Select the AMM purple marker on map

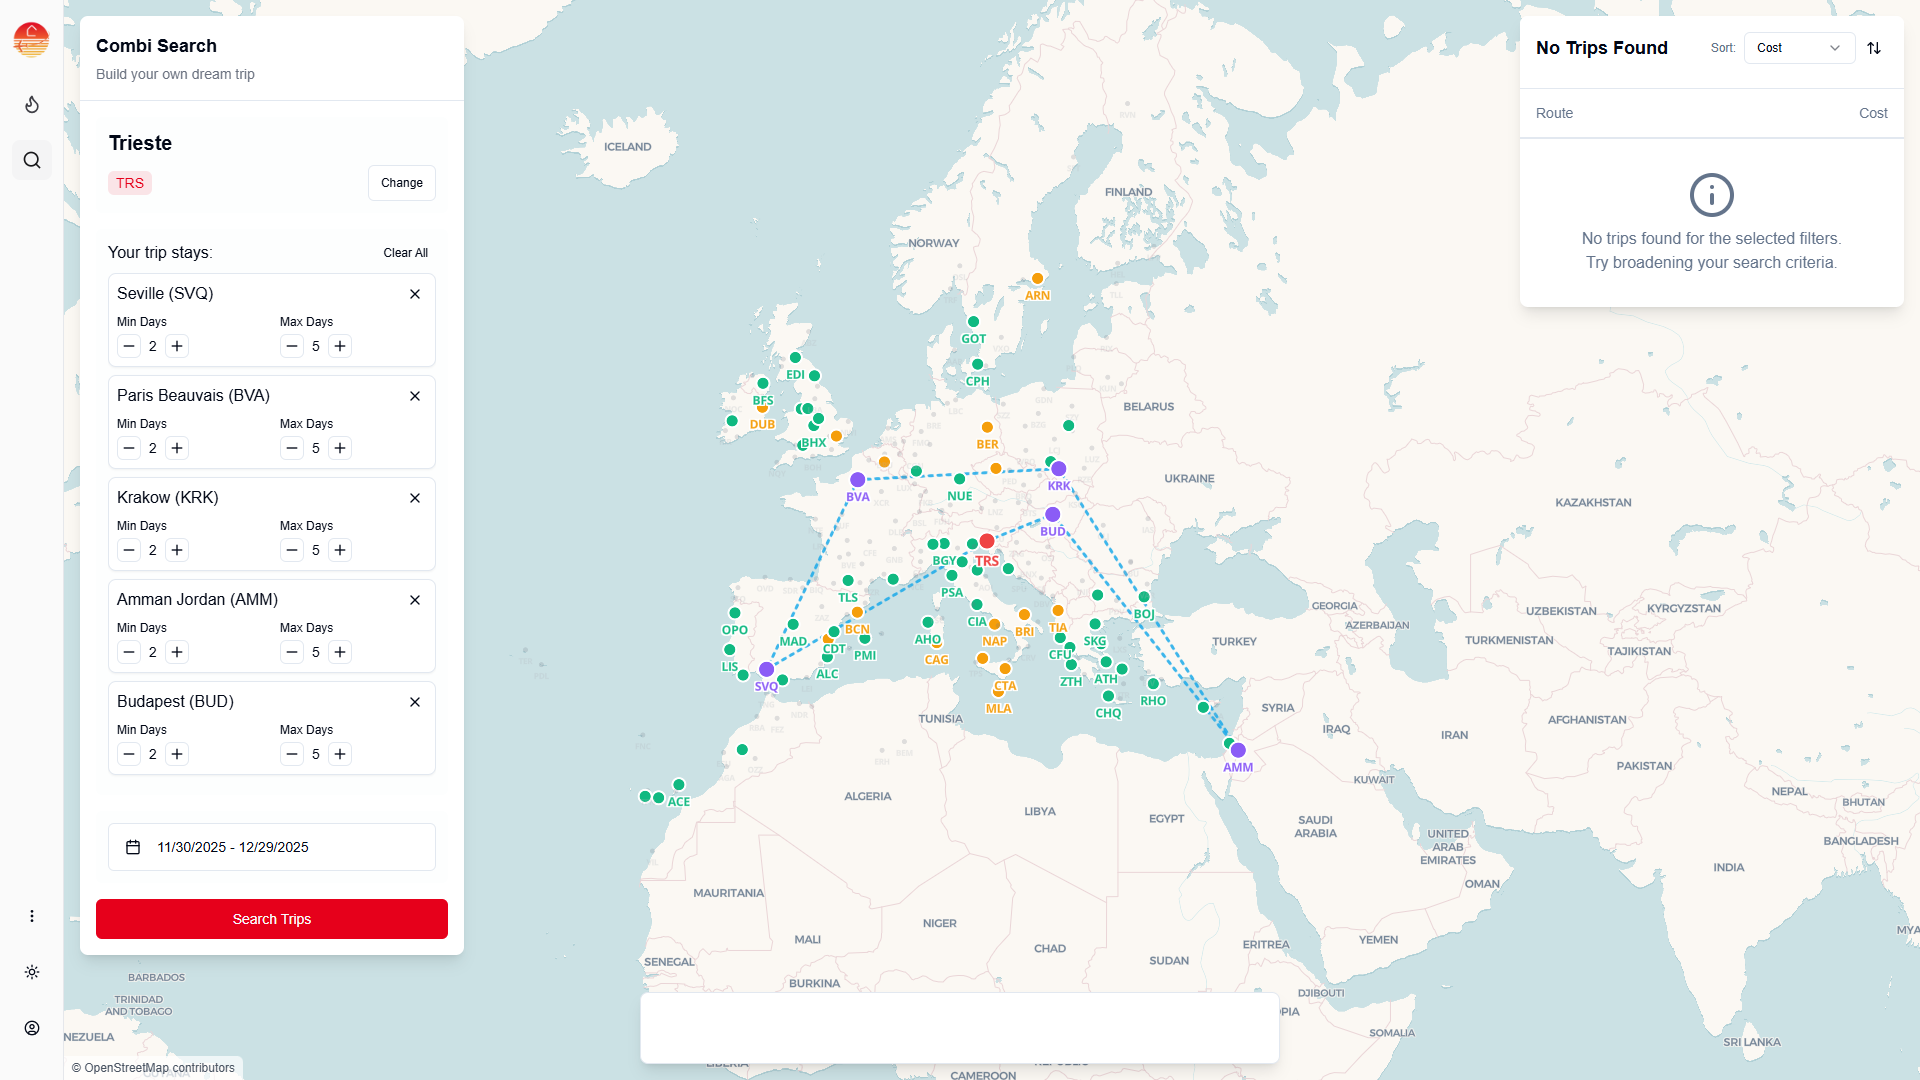click(1238, 750)
